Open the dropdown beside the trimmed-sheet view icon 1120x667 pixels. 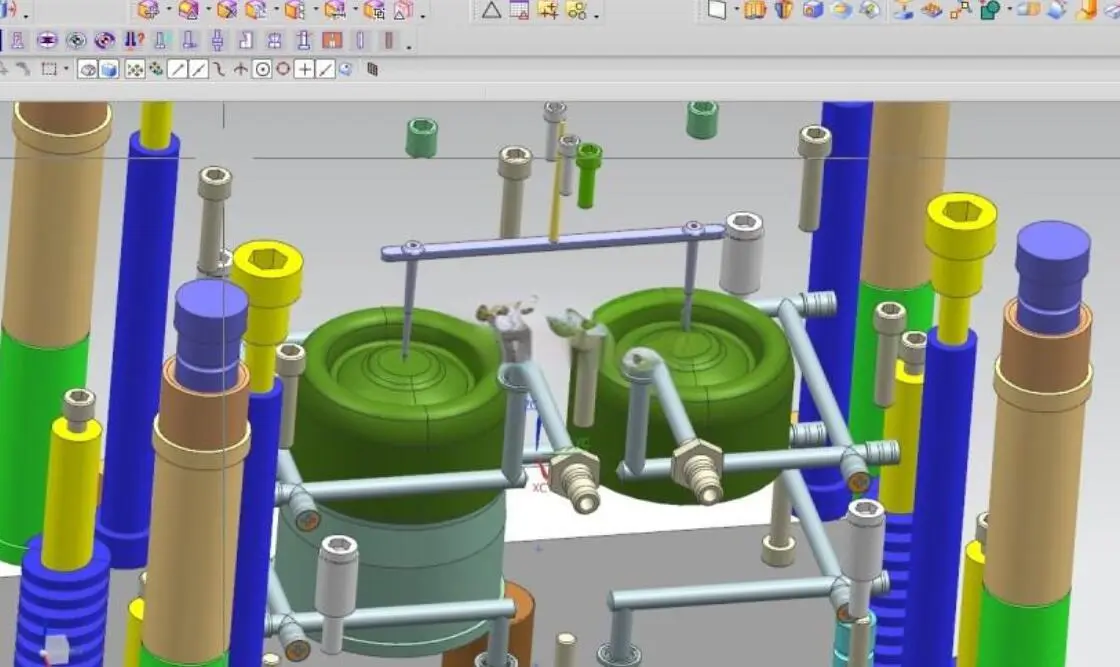[x=736, y=11]
